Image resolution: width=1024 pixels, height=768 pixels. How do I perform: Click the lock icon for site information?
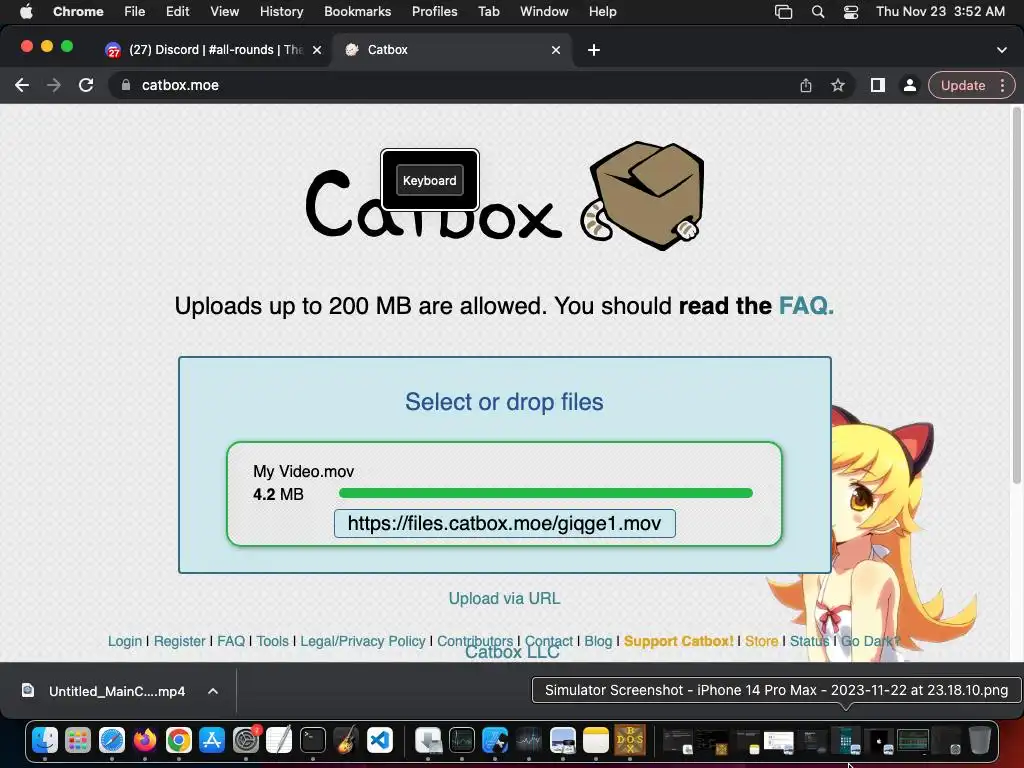[126, 85]
